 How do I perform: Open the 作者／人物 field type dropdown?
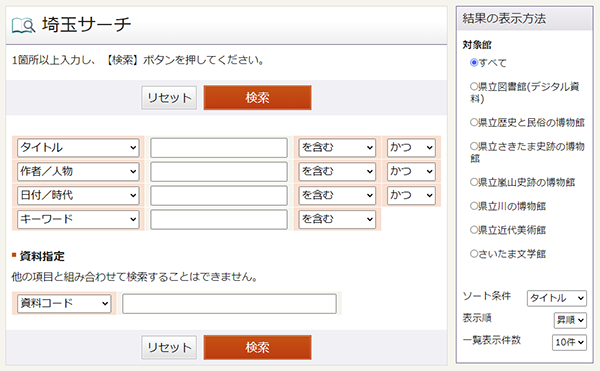click(x=78, y=171)
